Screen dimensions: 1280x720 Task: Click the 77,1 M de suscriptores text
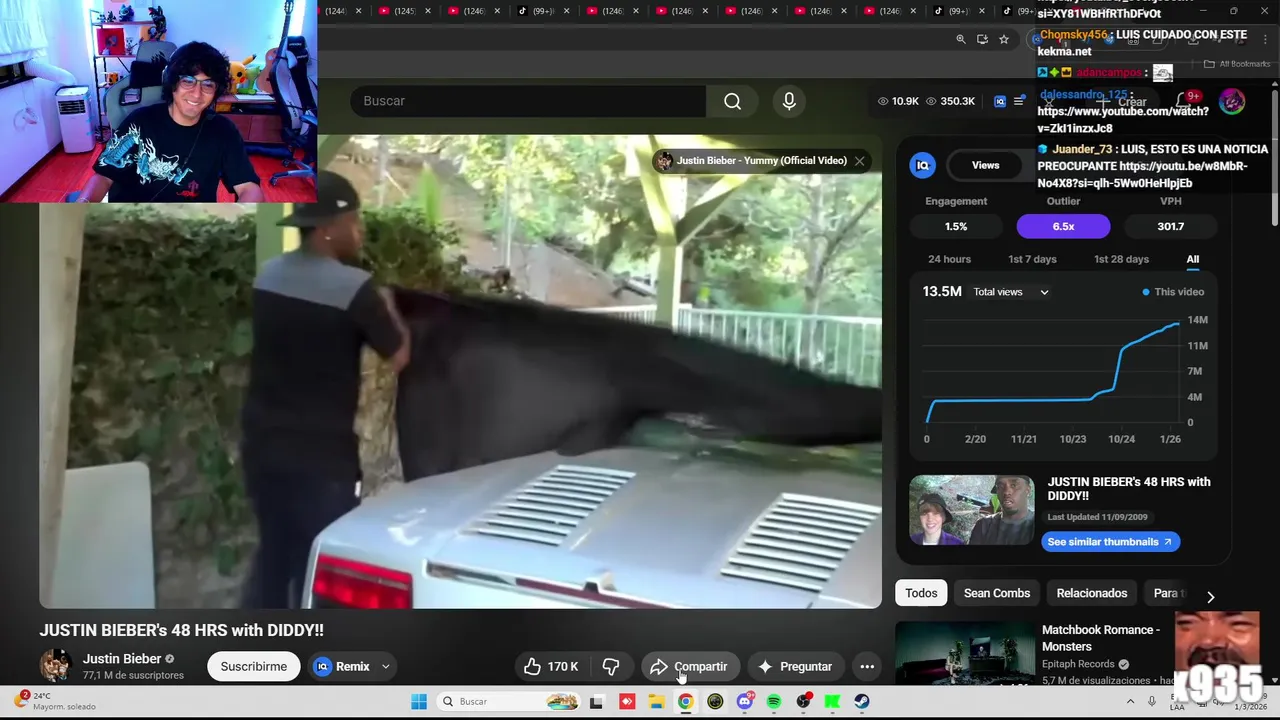click(133, 676)
